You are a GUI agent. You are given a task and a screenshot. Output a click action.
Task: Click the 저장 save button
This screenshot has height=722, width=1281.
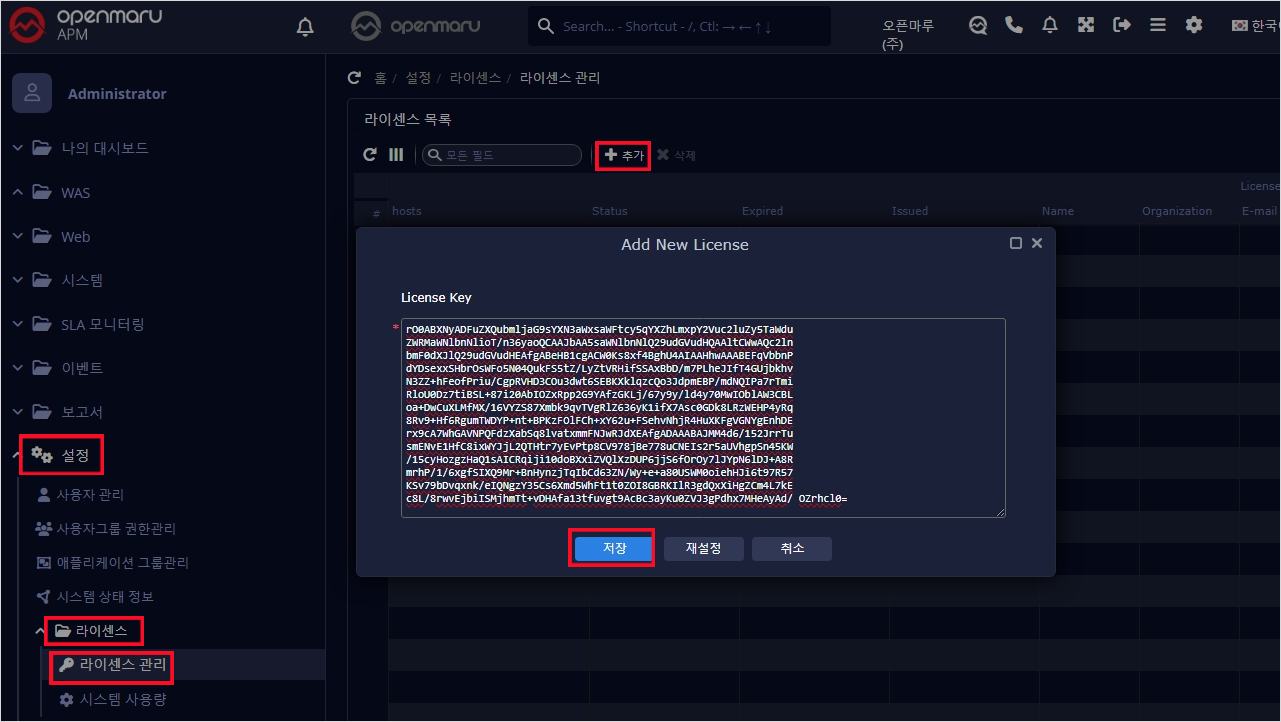613,548
